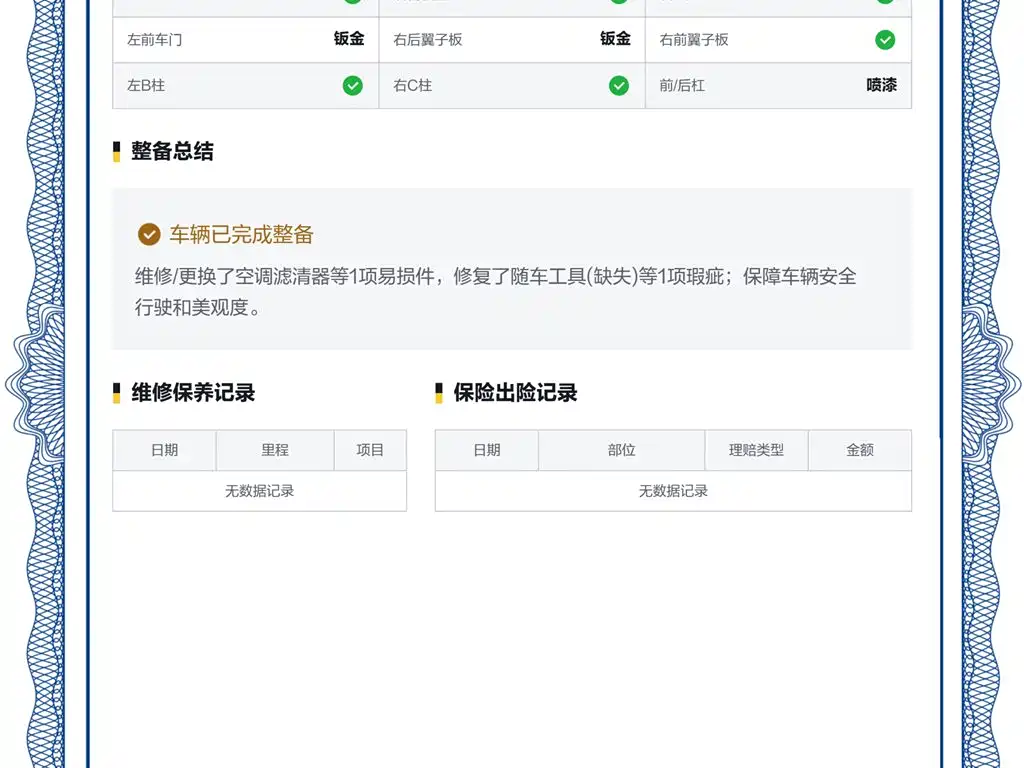
Task: Click the 日期 column in 保险出险记录 table
Action: click(x=487, y=450)
